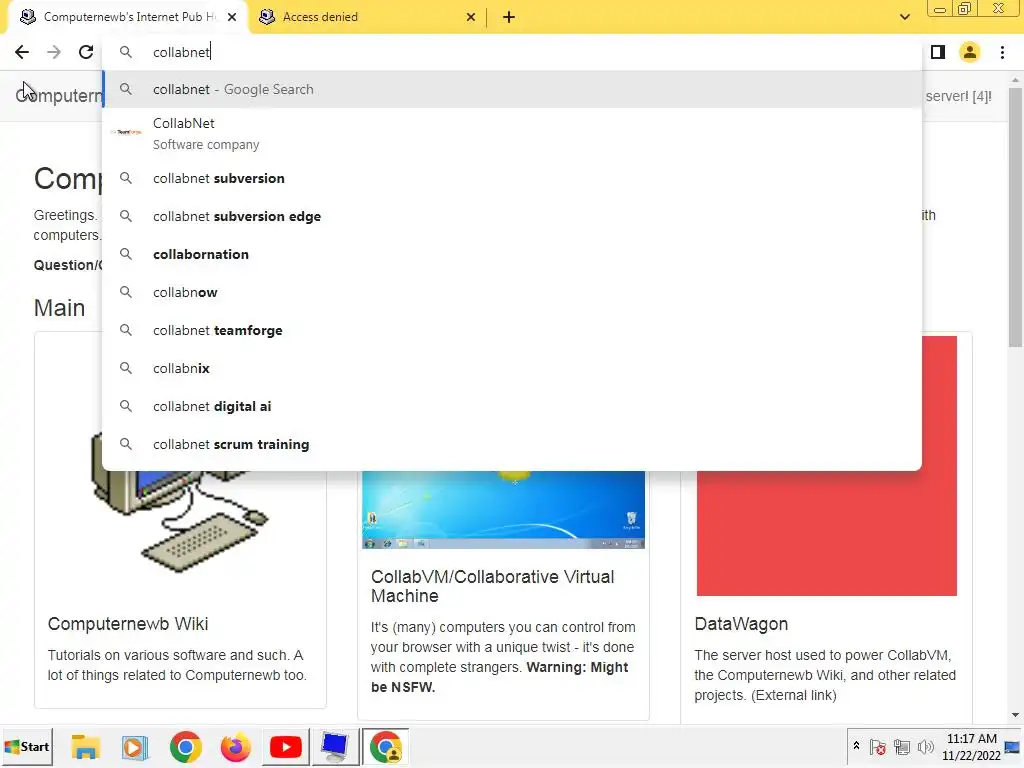Choose 'collabnet - Google Search' suggestion

pos(512,89)
